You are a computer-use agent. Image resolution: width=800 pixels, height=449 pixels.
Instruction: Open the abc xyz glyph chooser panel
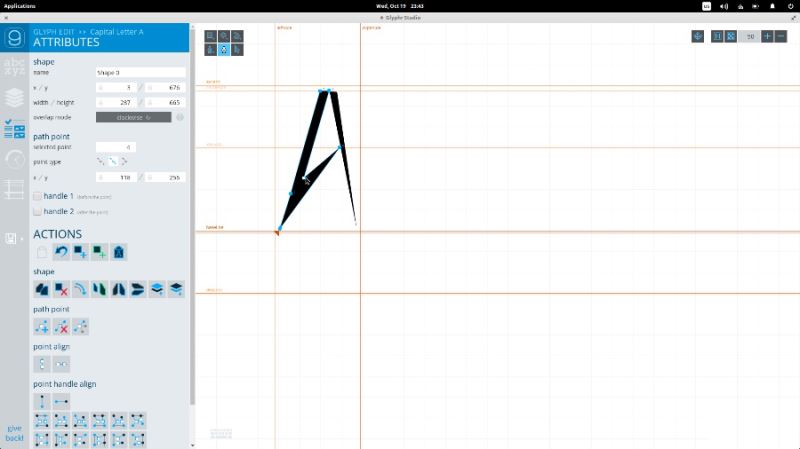coord(14,67)
